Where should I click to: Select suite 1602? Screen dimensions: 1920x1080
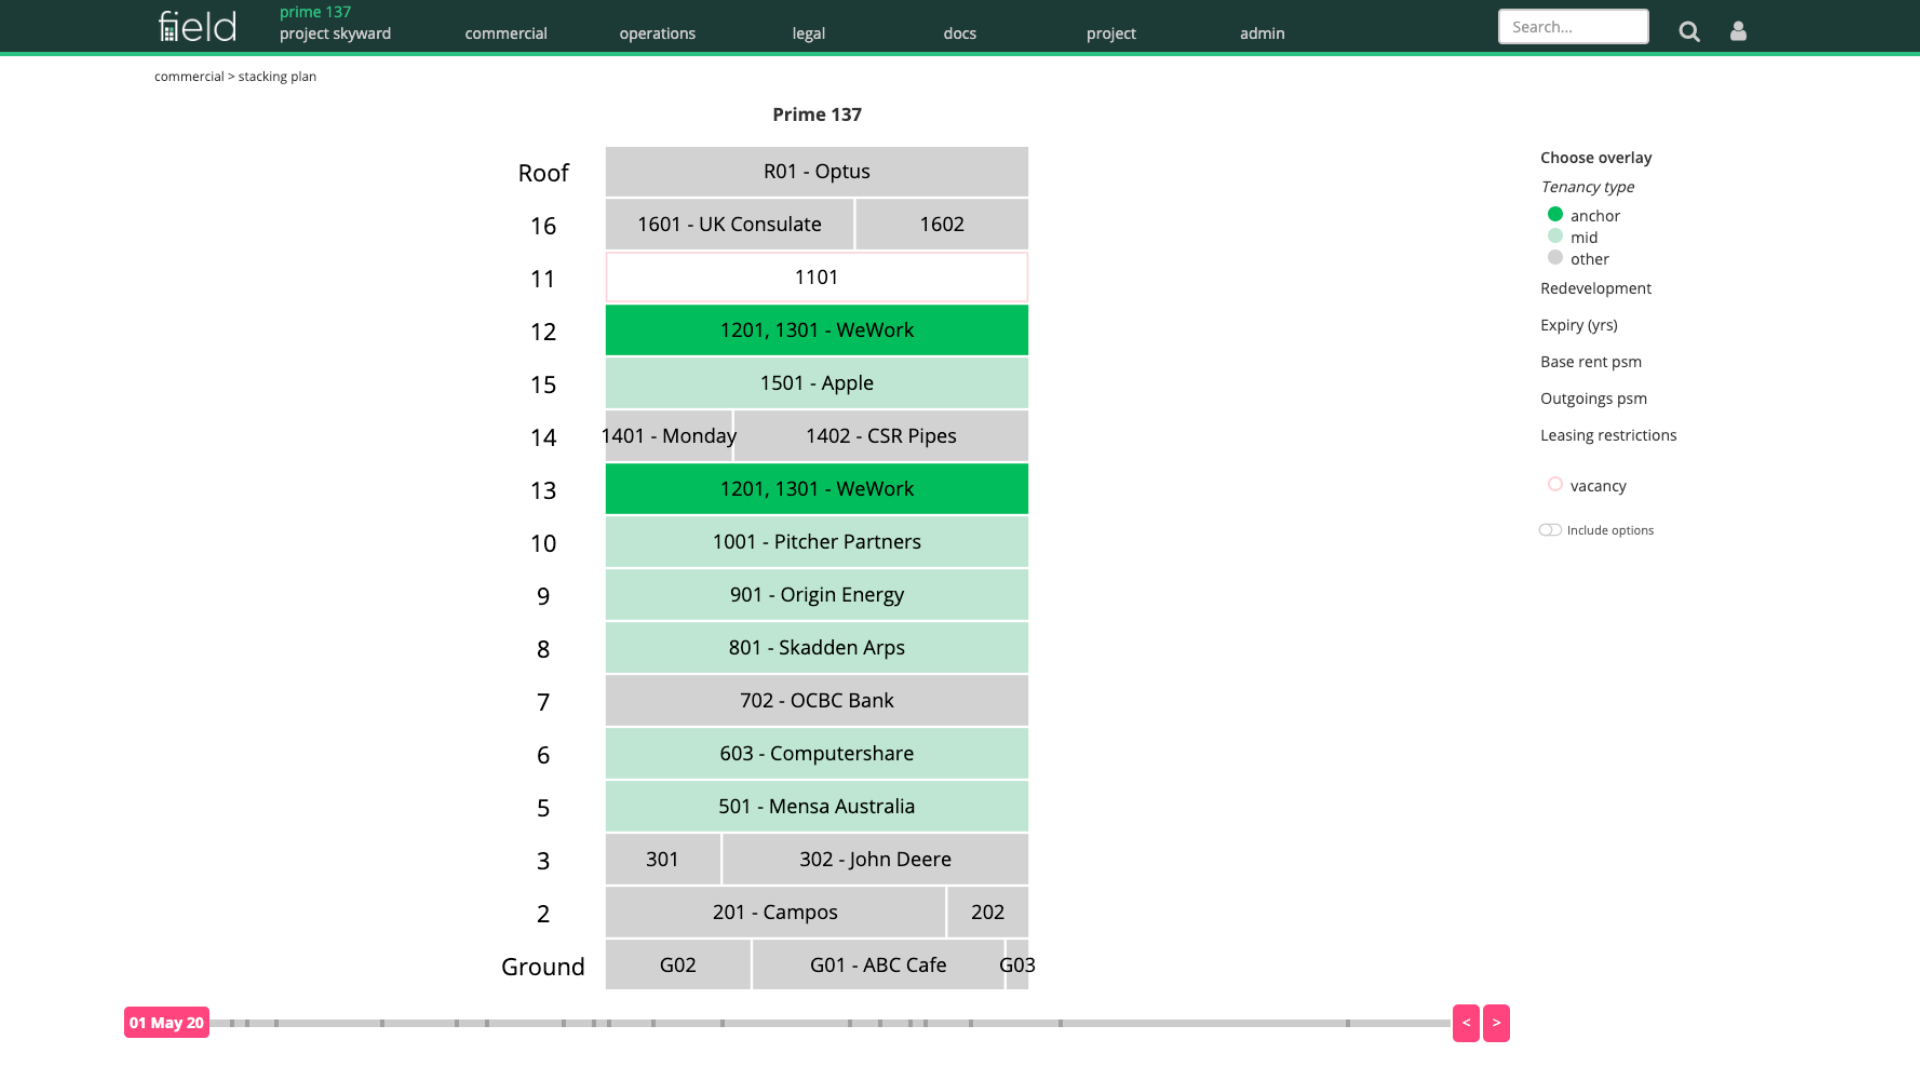pyautogui.click(x=942, y=224)
